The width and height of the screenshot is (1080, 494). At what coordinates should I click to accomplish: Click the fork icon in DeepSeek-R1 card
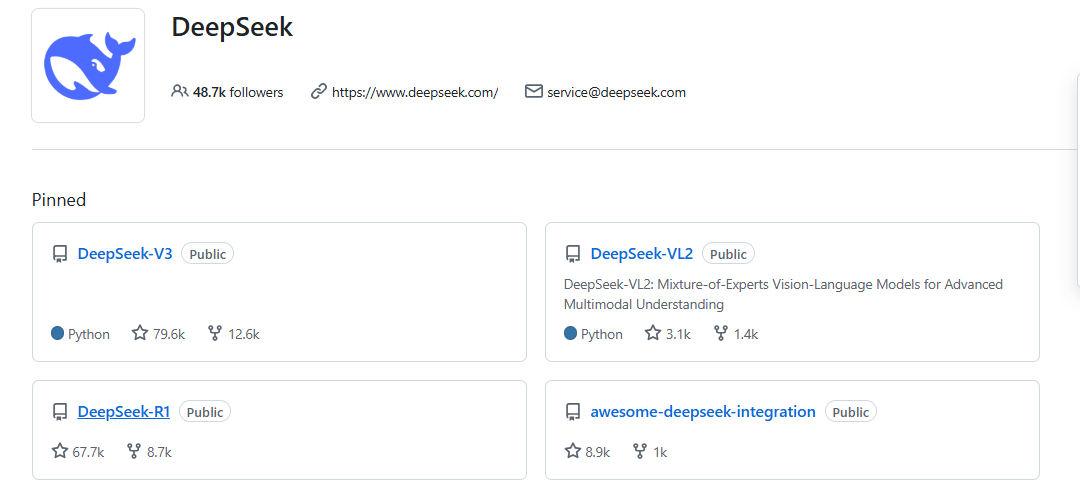tap(134, 452)
